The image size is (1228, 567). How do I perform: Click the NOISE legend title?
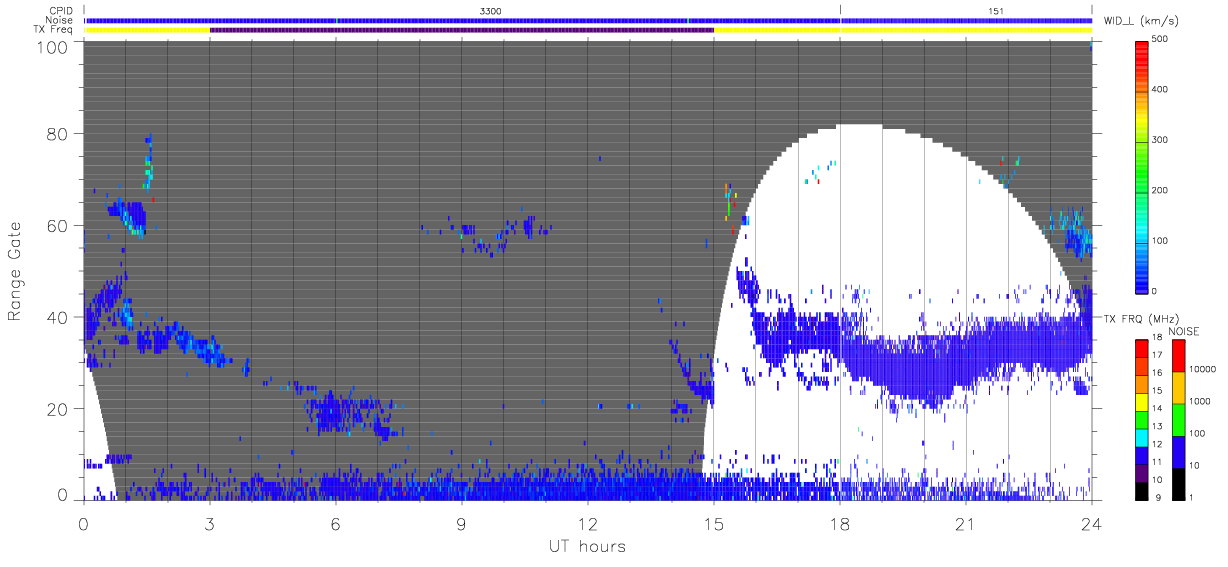point(1184,331)
